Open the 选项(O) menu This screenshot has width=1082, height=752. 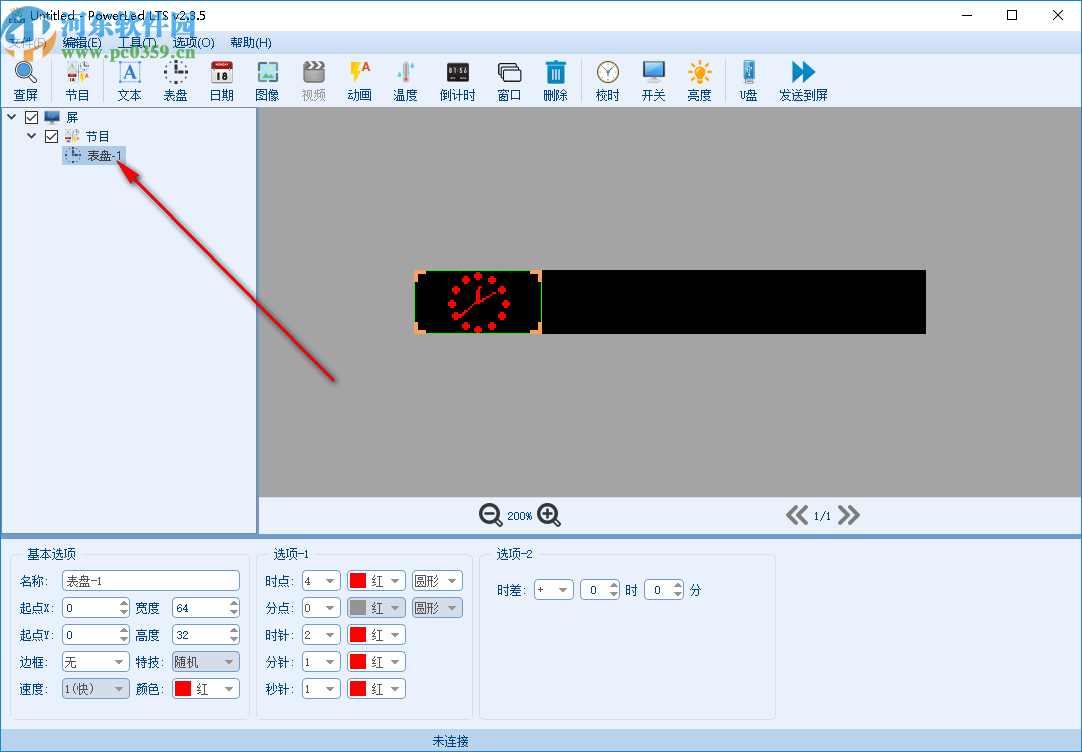193,43
